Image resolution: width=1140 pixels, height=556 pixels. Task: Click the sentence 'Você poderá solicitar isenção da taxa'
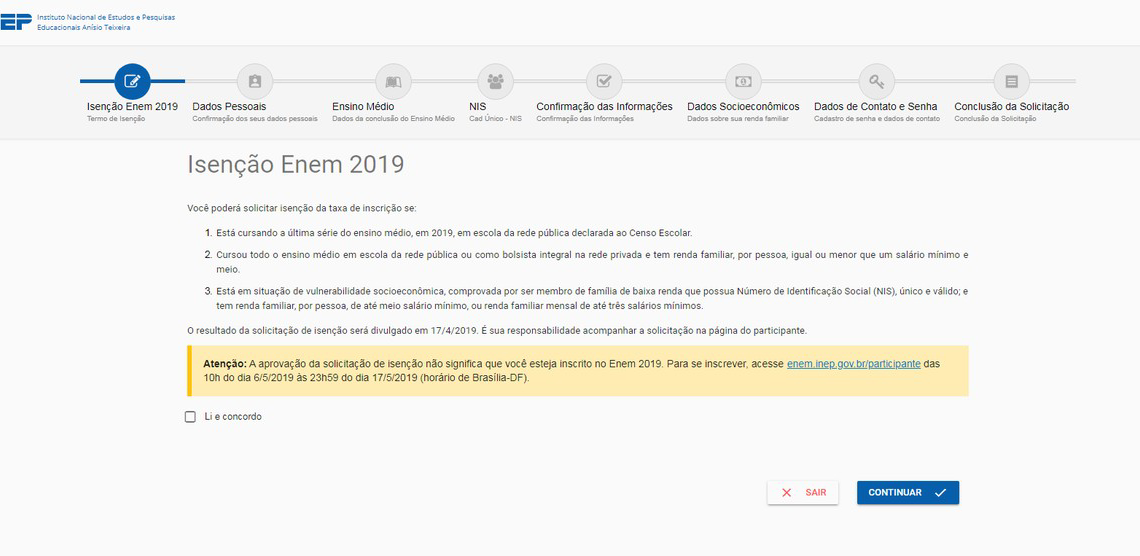click(301, 209)
